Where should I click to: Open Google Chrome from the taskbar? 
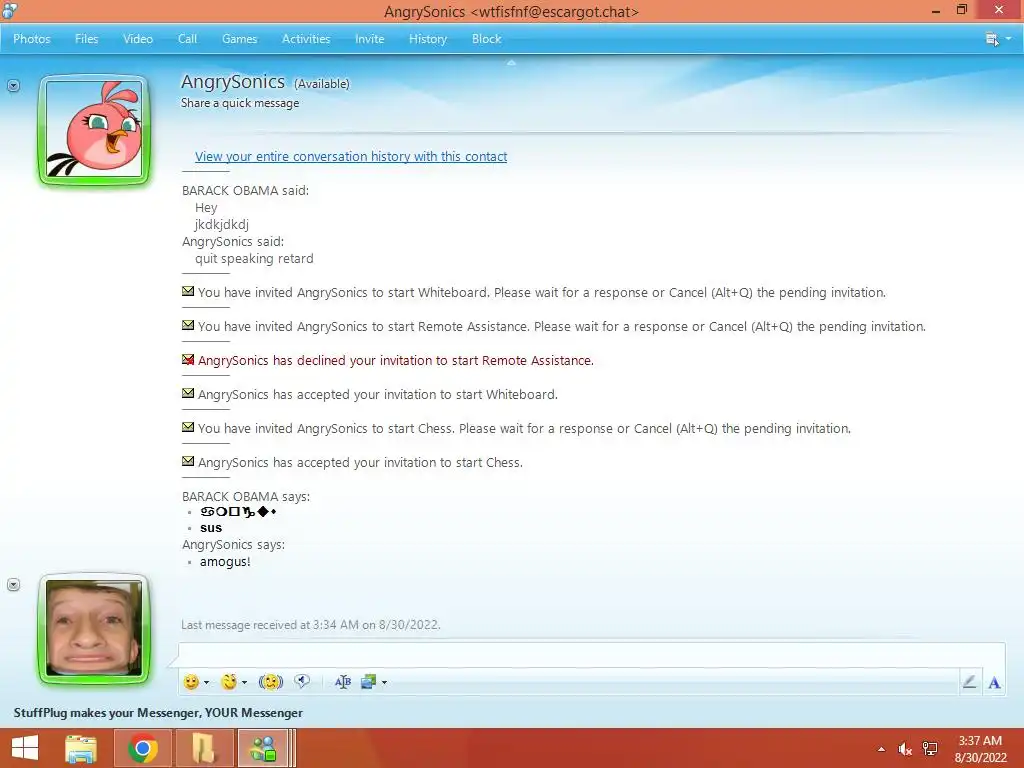click(142, 748)
